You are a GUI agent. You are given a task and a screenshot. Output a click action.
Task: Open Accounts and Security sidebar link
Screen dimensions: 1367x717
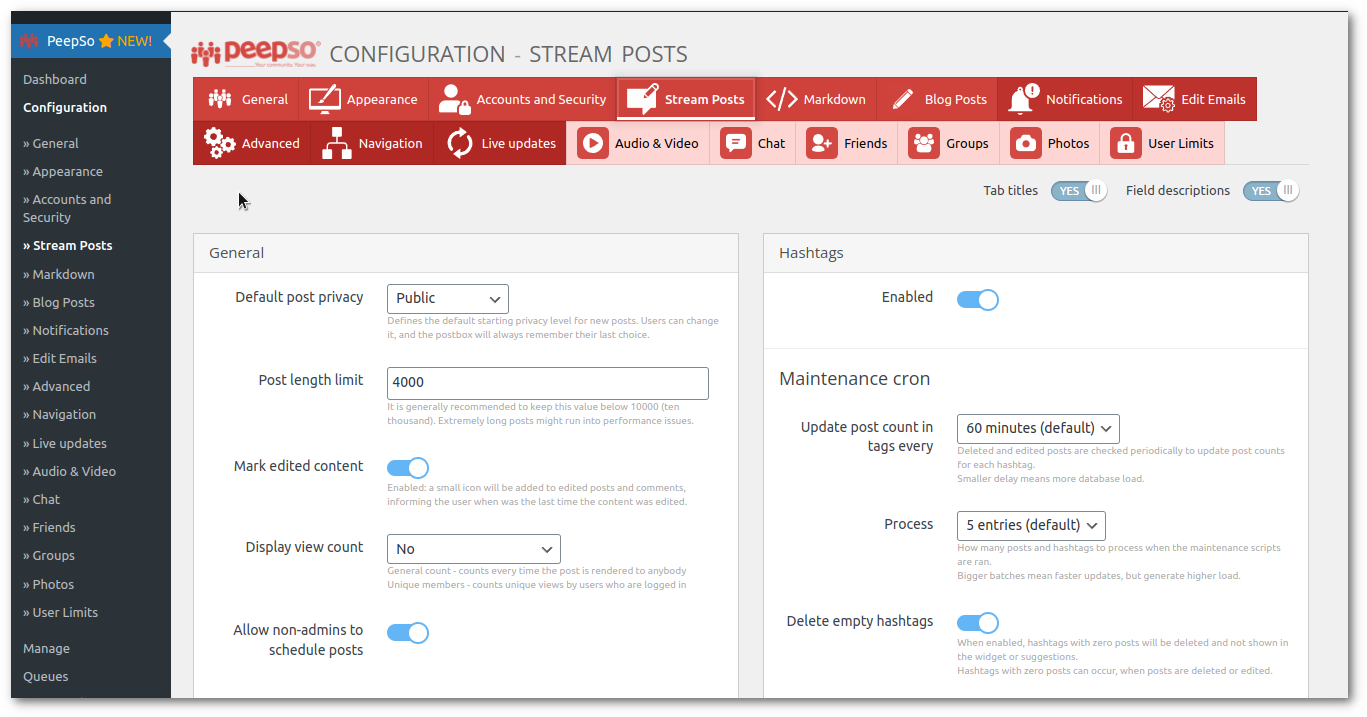(x=67, y=208)
